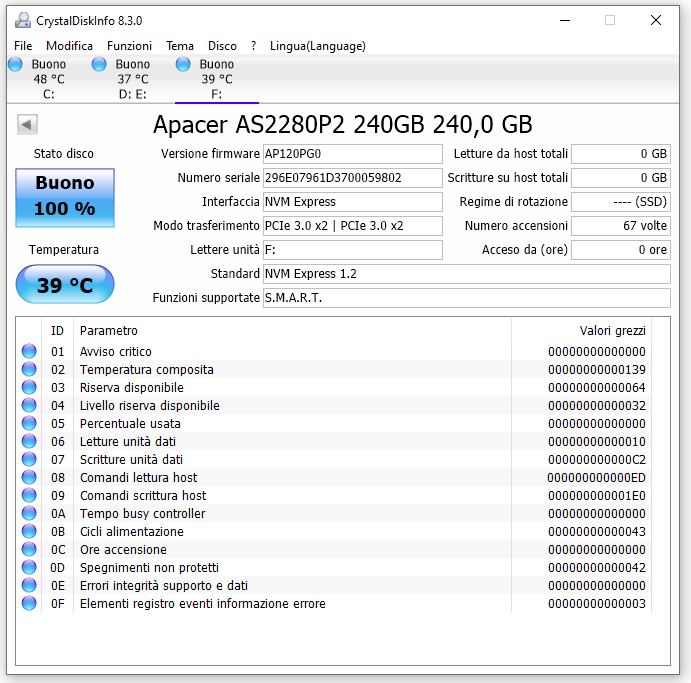This screenshot has height=683, width=691.
Task: Click raw value 000000000000C2
Action: tap(597, 460)
